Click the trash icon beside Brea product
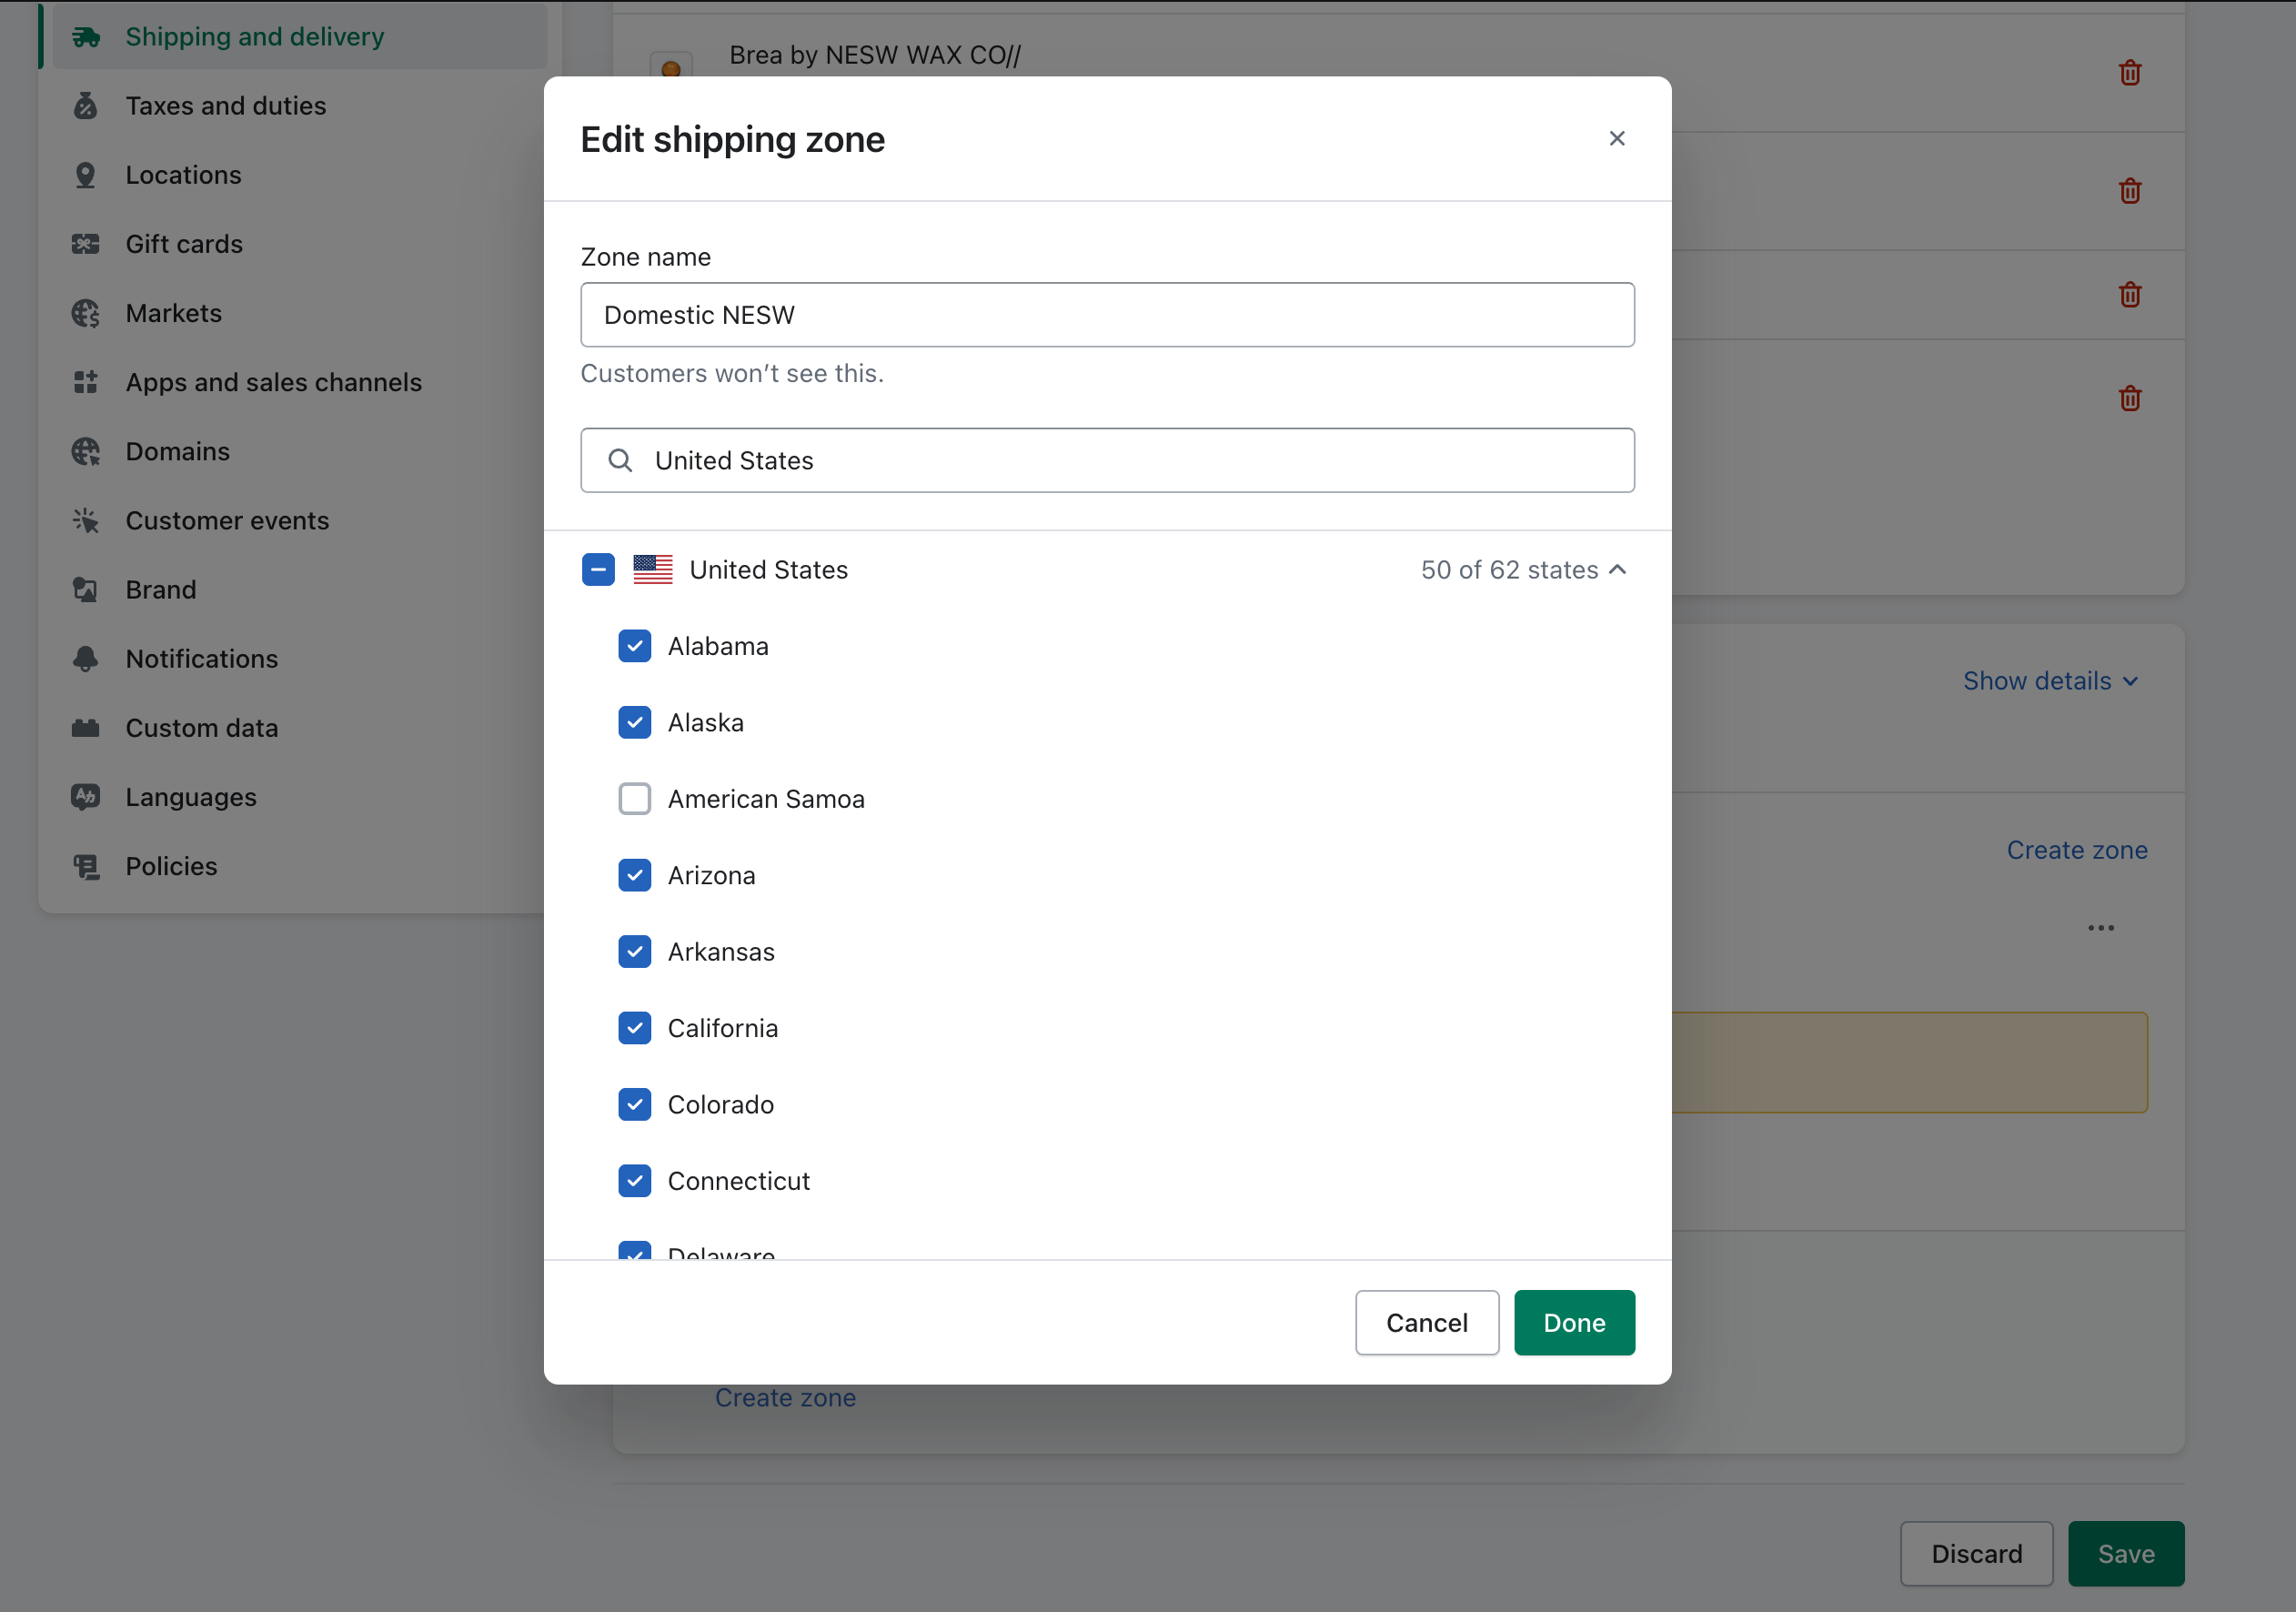This screenshot has width=2296, height=1612. 2129,73
